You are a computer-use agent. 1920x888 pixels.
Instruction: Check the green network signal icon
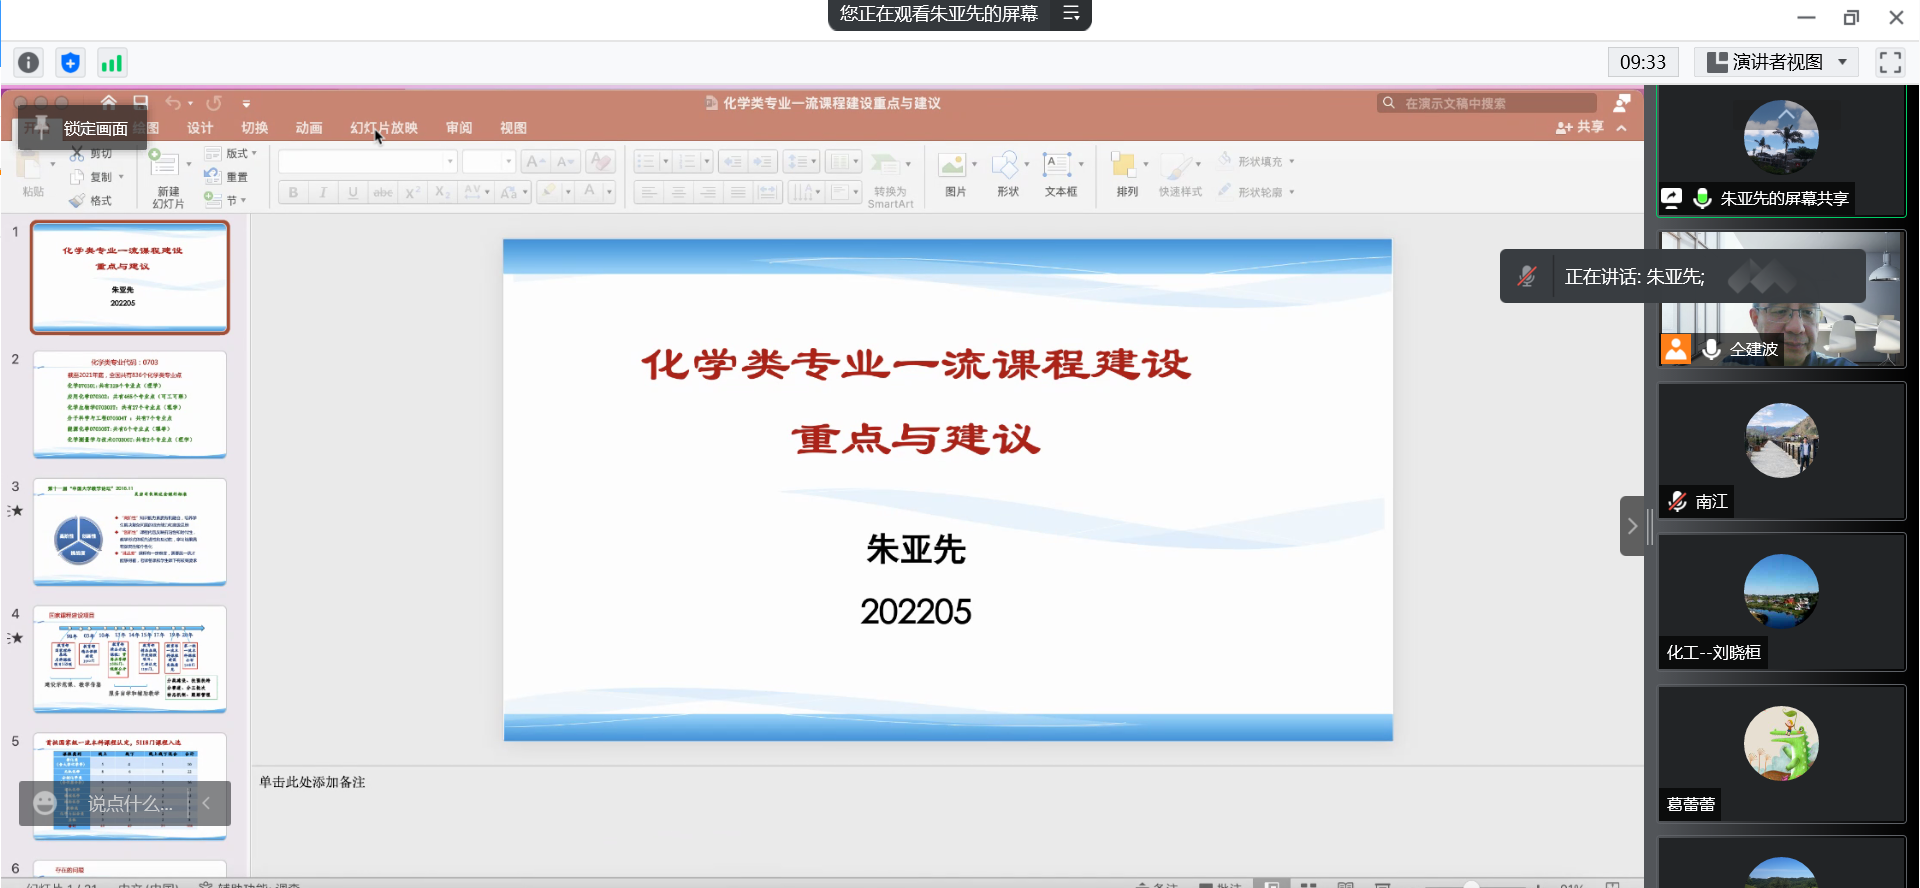click(x=111, y=63)
